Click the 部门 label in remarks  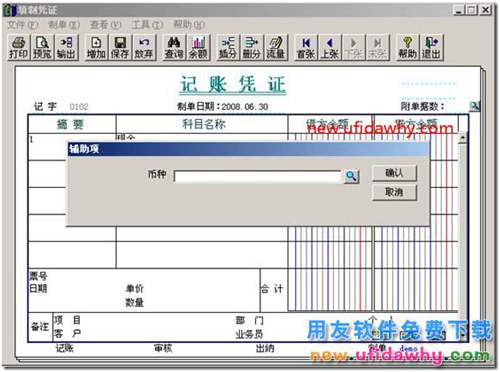coord(249,320)
